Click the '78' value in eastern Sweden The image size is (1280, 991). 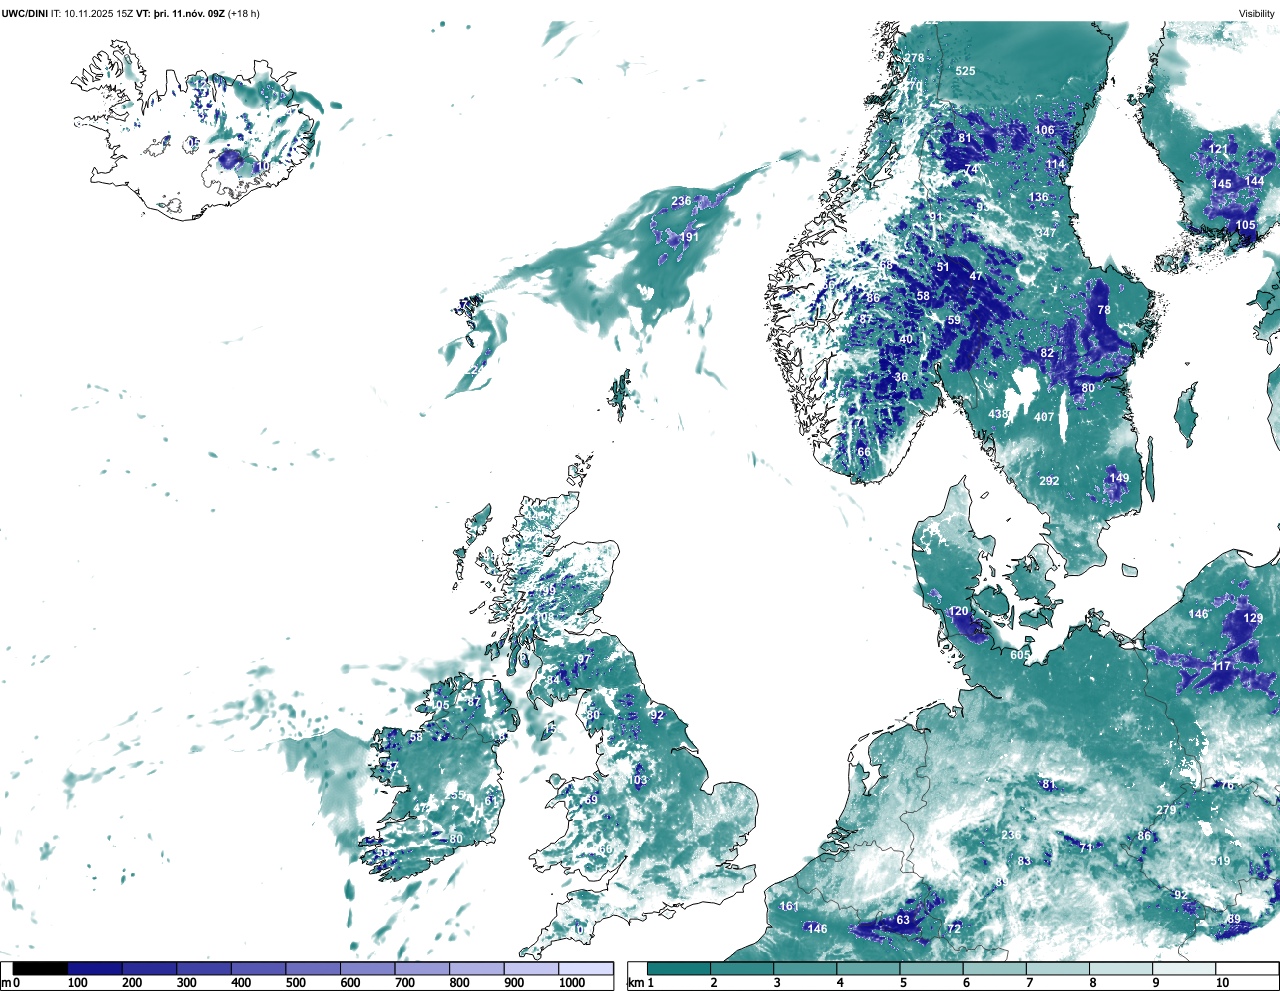tap(1104, 310)
